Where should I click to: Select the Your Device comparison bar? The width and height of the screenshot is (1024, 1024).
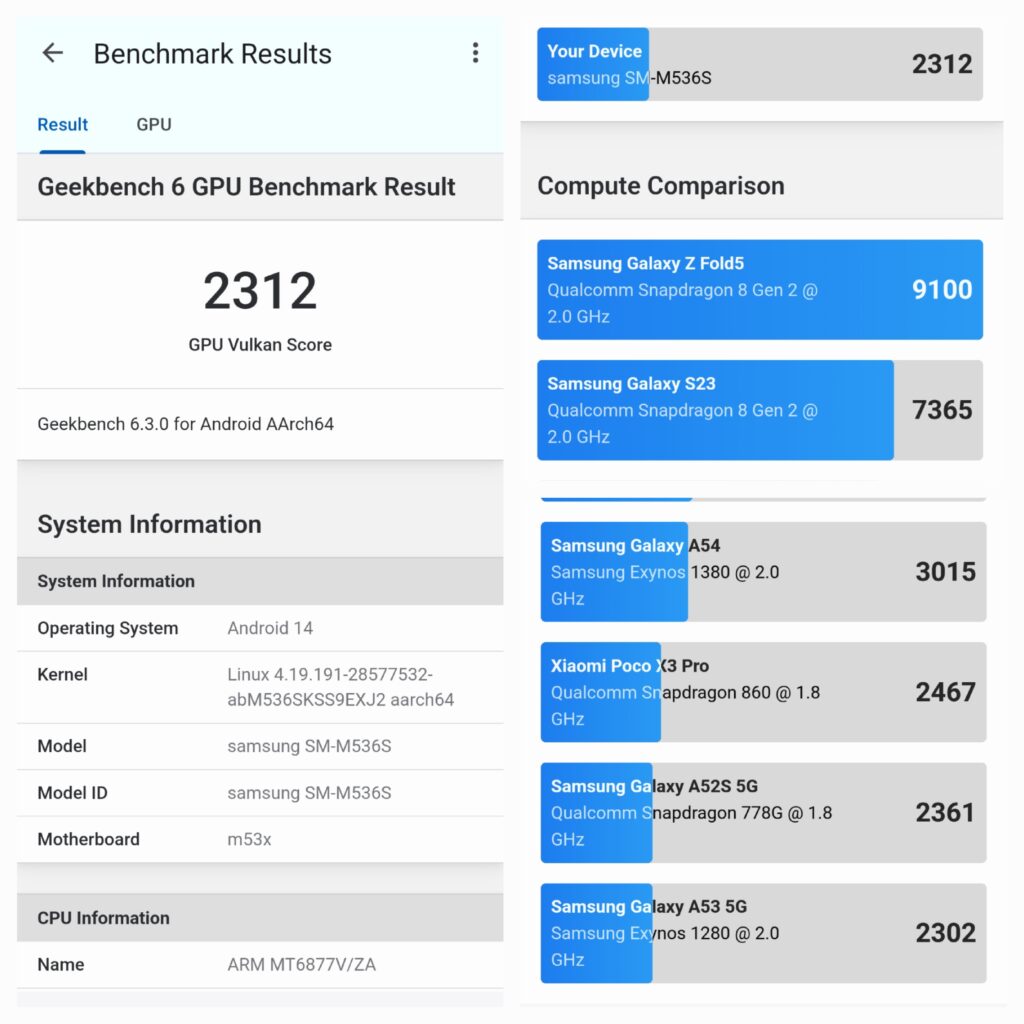coord(760,64)
